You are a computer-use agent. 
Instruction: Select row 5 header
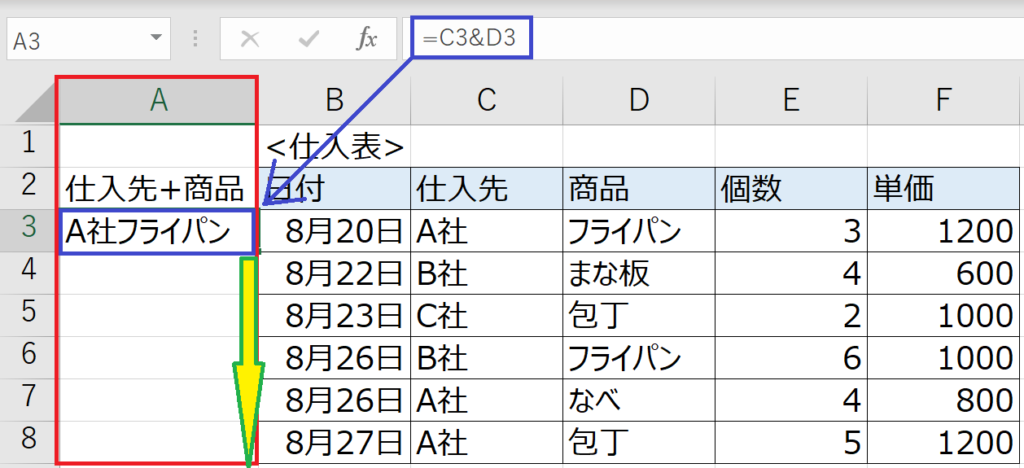pos(27,315)
